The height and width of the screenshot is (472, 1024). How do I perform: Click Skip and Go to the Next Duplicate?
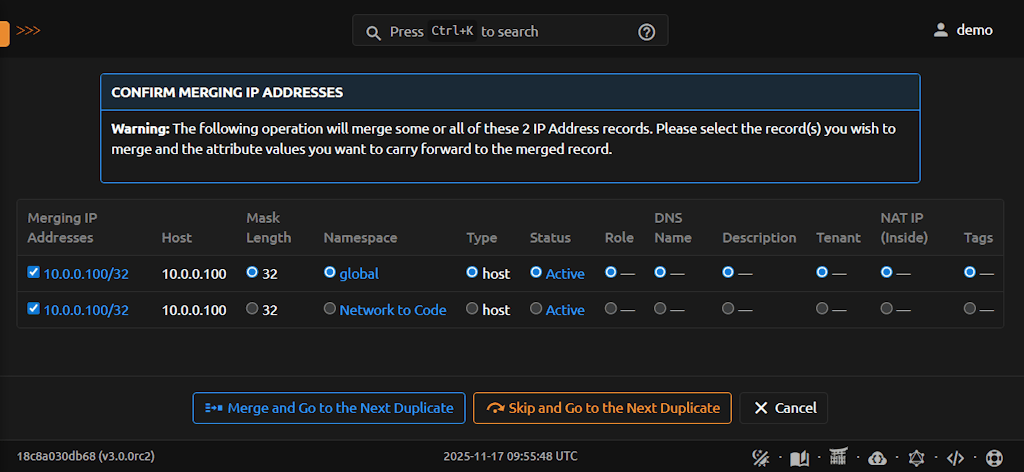click(602, 408)
